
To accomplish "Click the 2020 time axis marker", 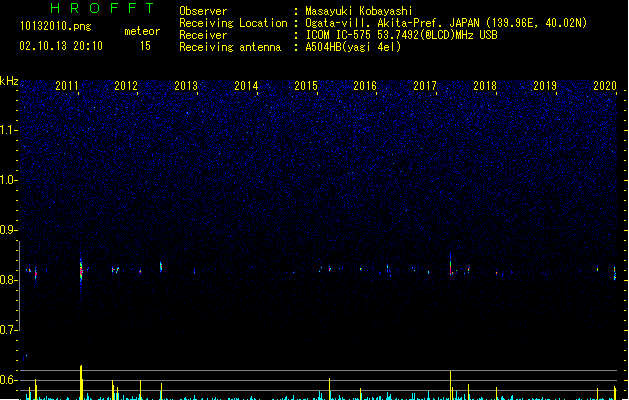I will click(x=605, y=86).
